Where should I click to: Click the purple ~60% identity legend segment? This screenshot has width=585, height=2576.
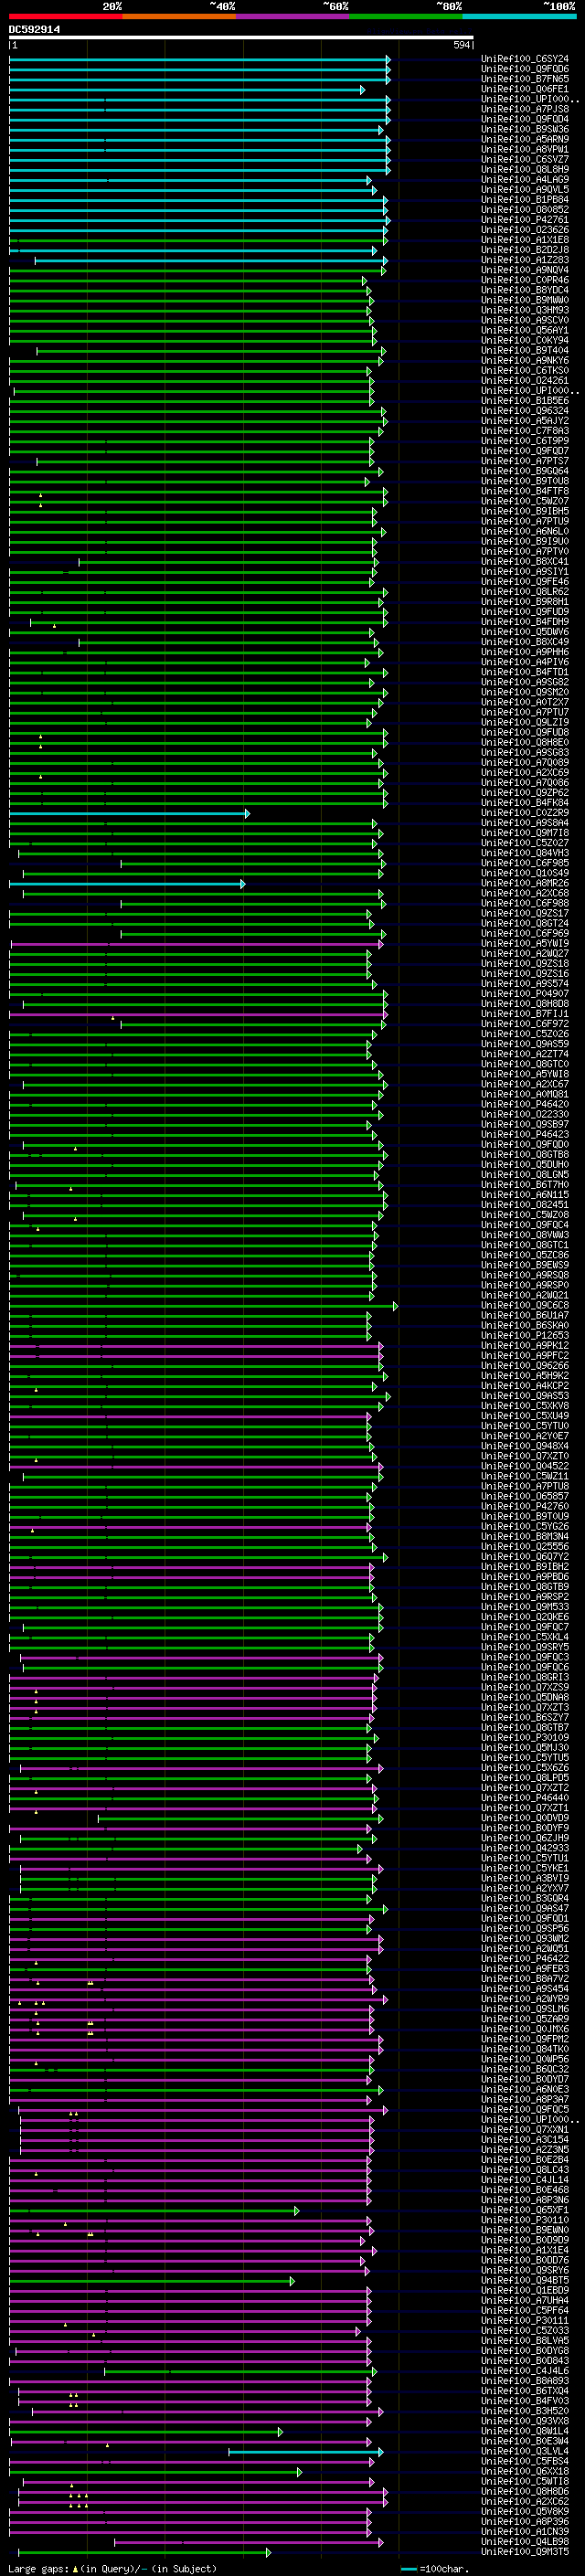(292, 16)
